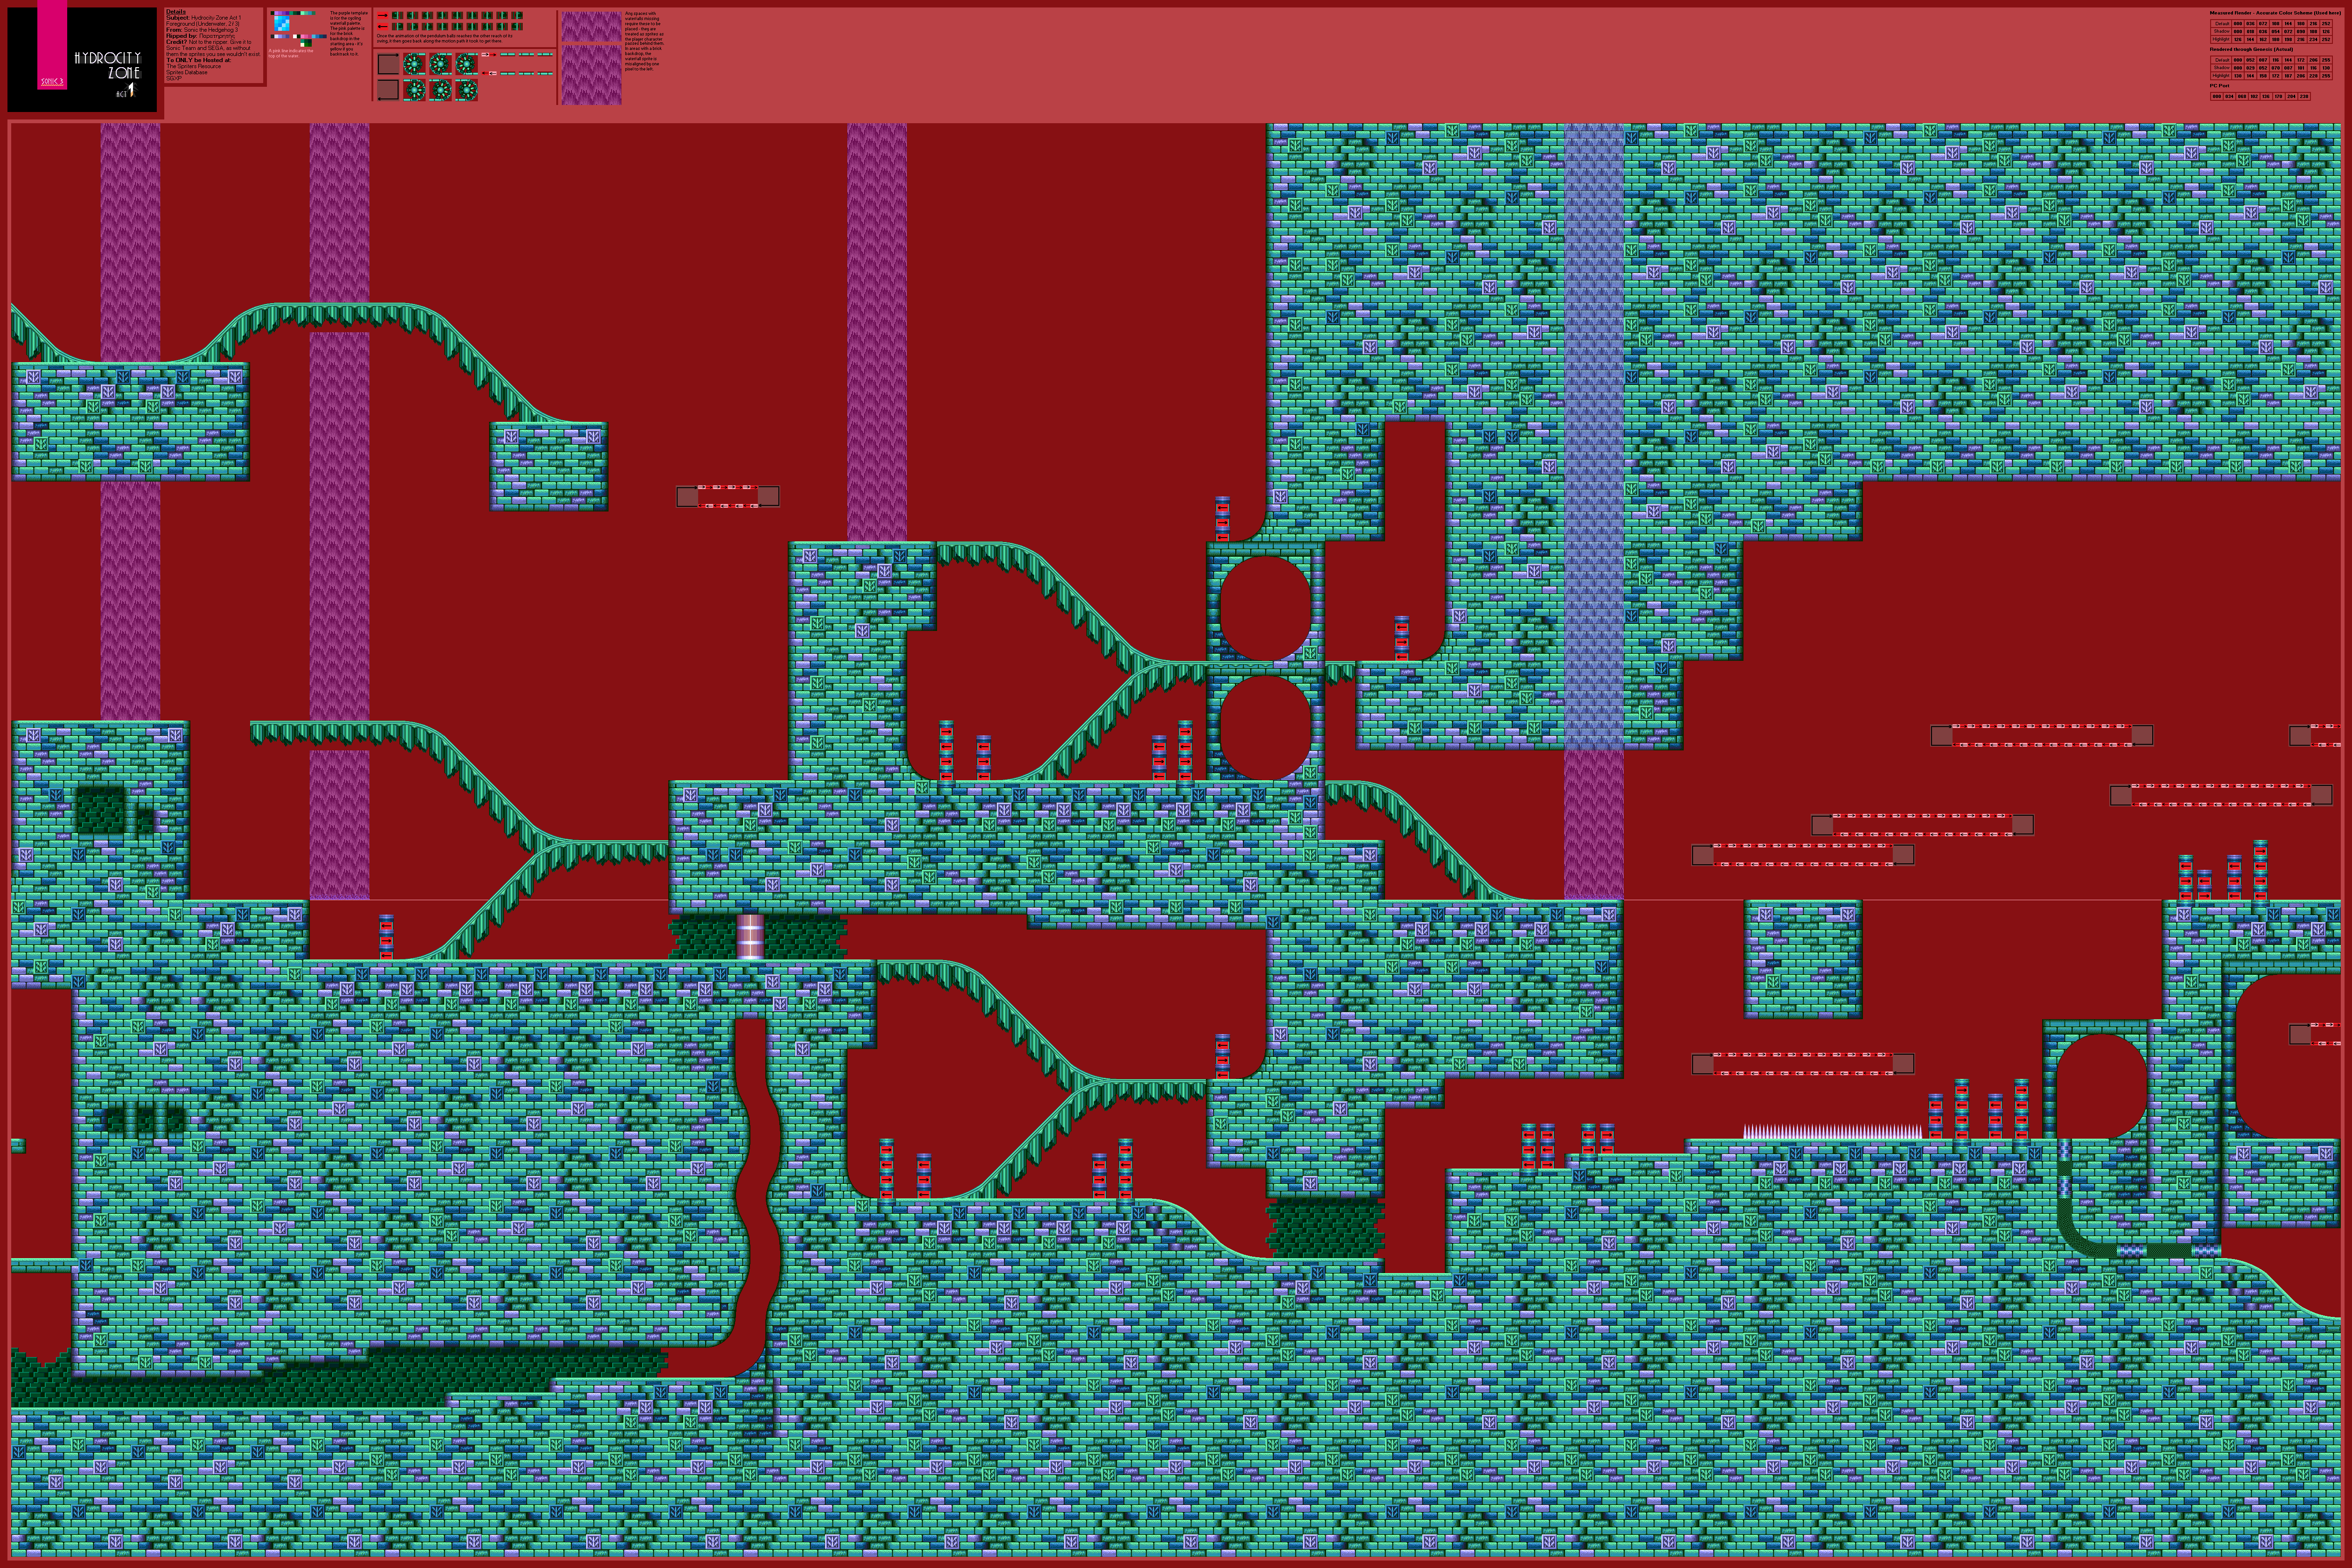
Task: Click the glowing pink cylinder pillar
Action: (750, 937)
